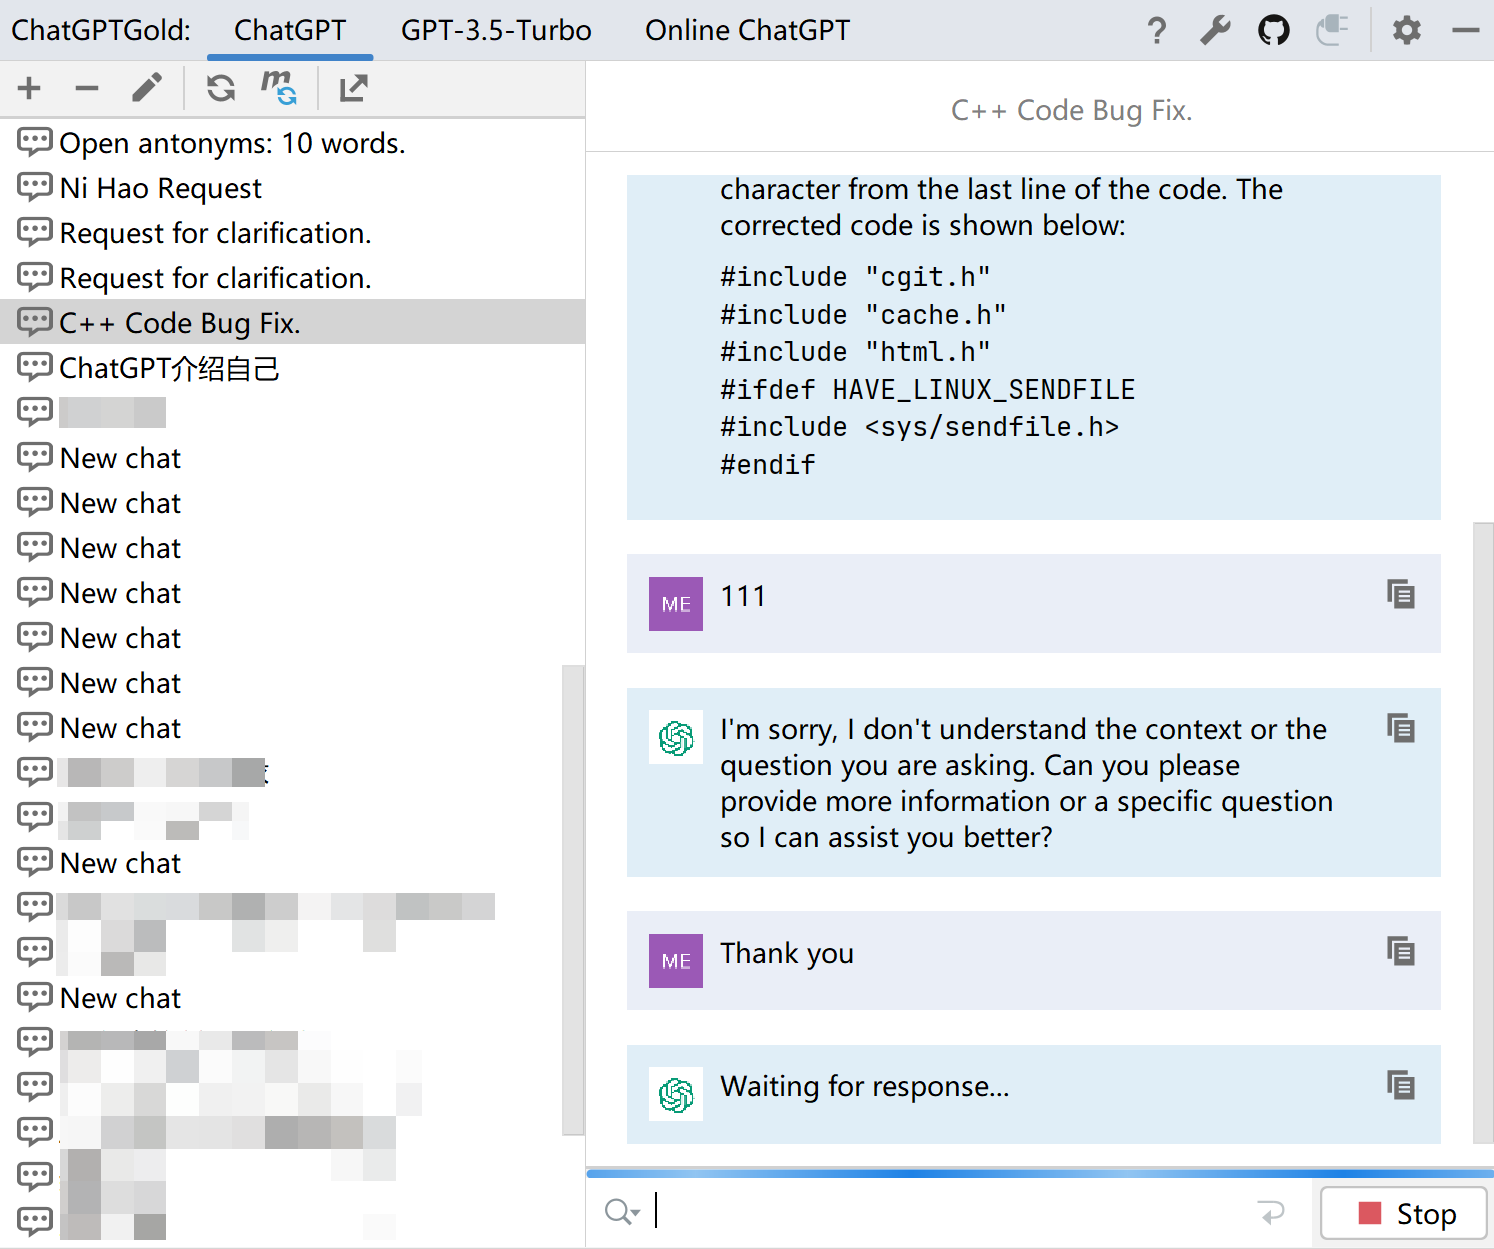
Task: Refresh the conversation list
Action: tap(221, 88)
